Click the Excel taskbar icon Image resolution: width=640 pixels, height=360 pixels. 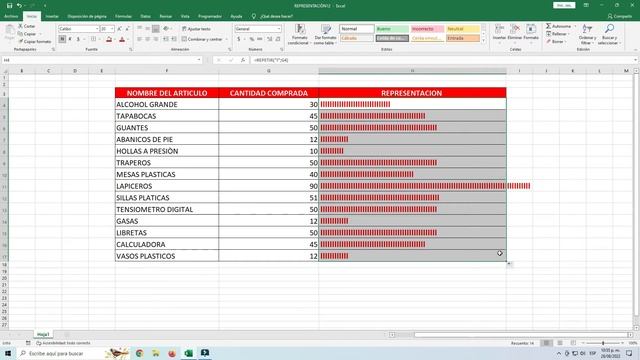click(x=189, y=353)
